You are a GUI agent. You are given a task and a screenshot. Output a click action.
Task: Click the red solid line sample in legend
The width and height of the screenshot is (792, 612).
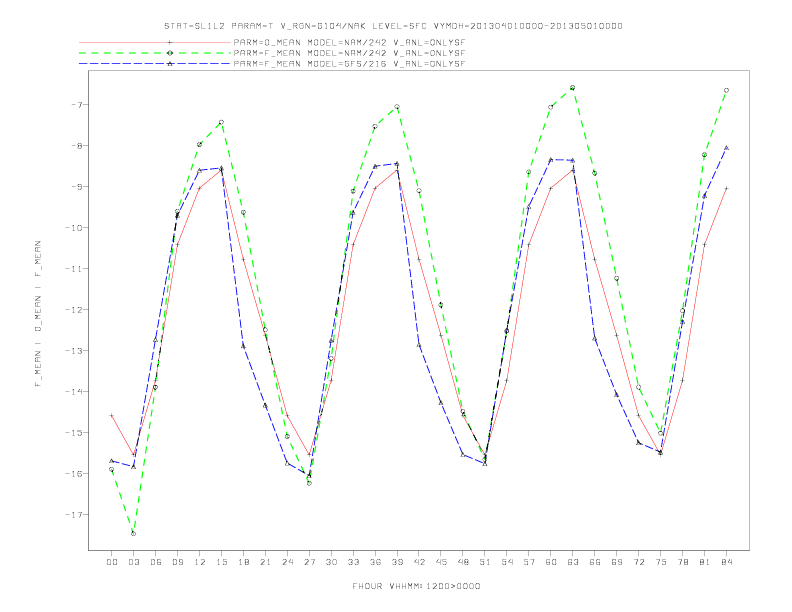click(x=155, y=42)
